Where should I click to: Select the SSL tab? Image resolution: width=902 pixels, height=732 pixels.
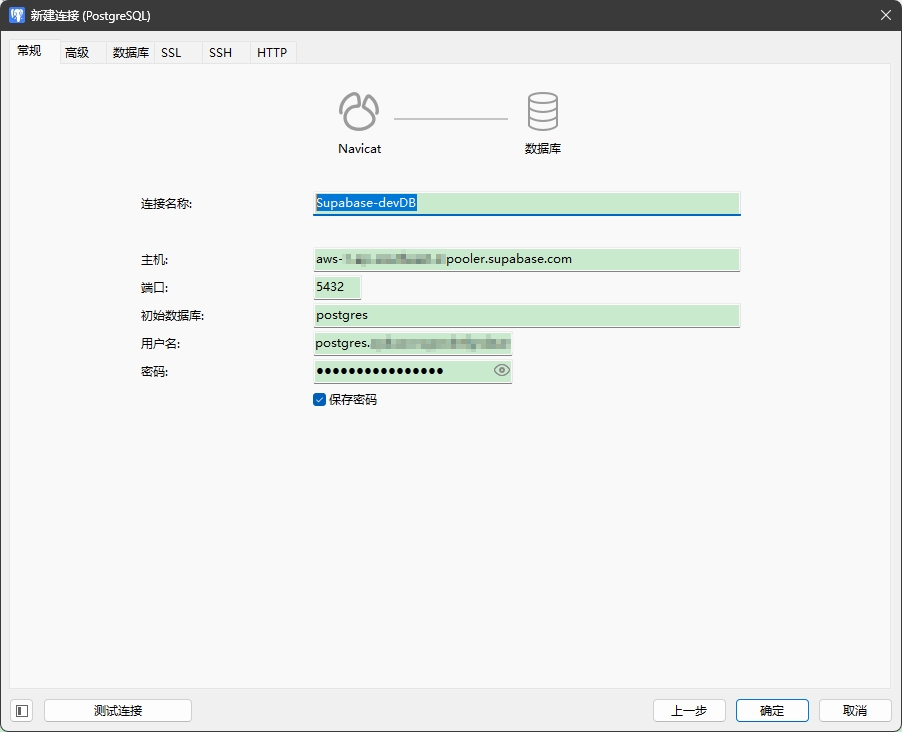[x=171, y=52]
